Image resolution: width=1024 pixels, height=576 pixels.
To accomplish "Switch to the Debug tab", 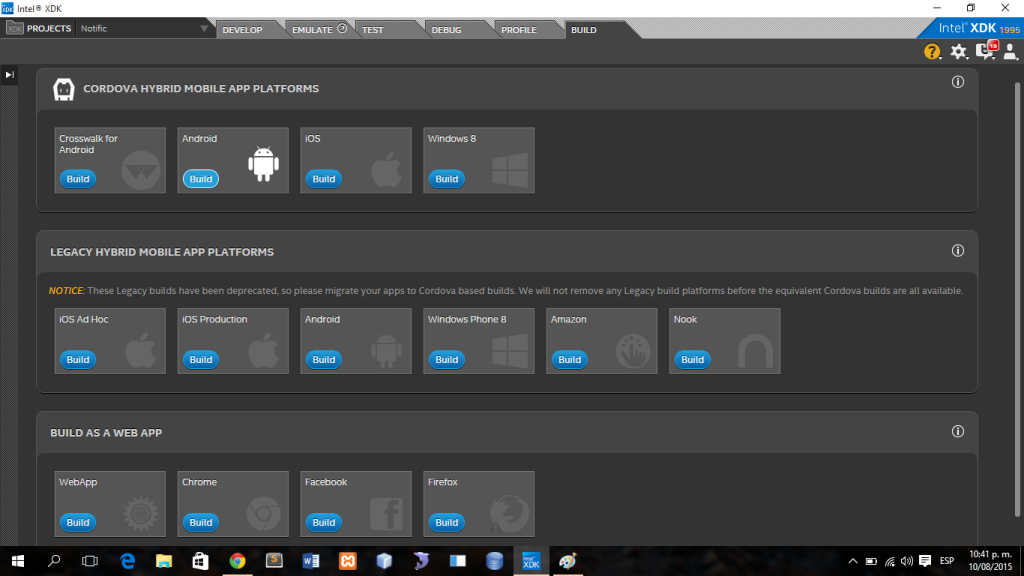I will coord(447,30).
